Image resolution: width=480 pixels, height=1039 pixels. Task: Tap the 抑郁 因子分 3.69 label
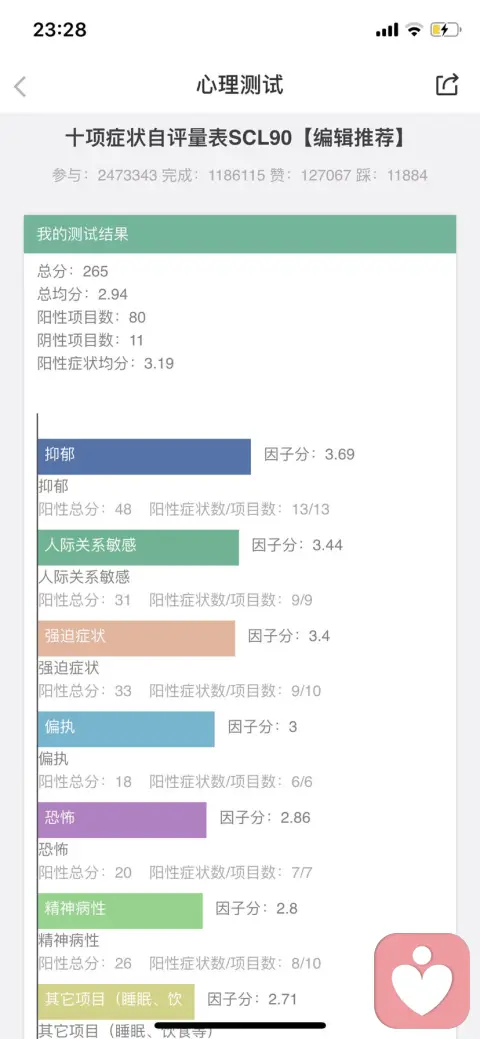(x=309, y=455)
